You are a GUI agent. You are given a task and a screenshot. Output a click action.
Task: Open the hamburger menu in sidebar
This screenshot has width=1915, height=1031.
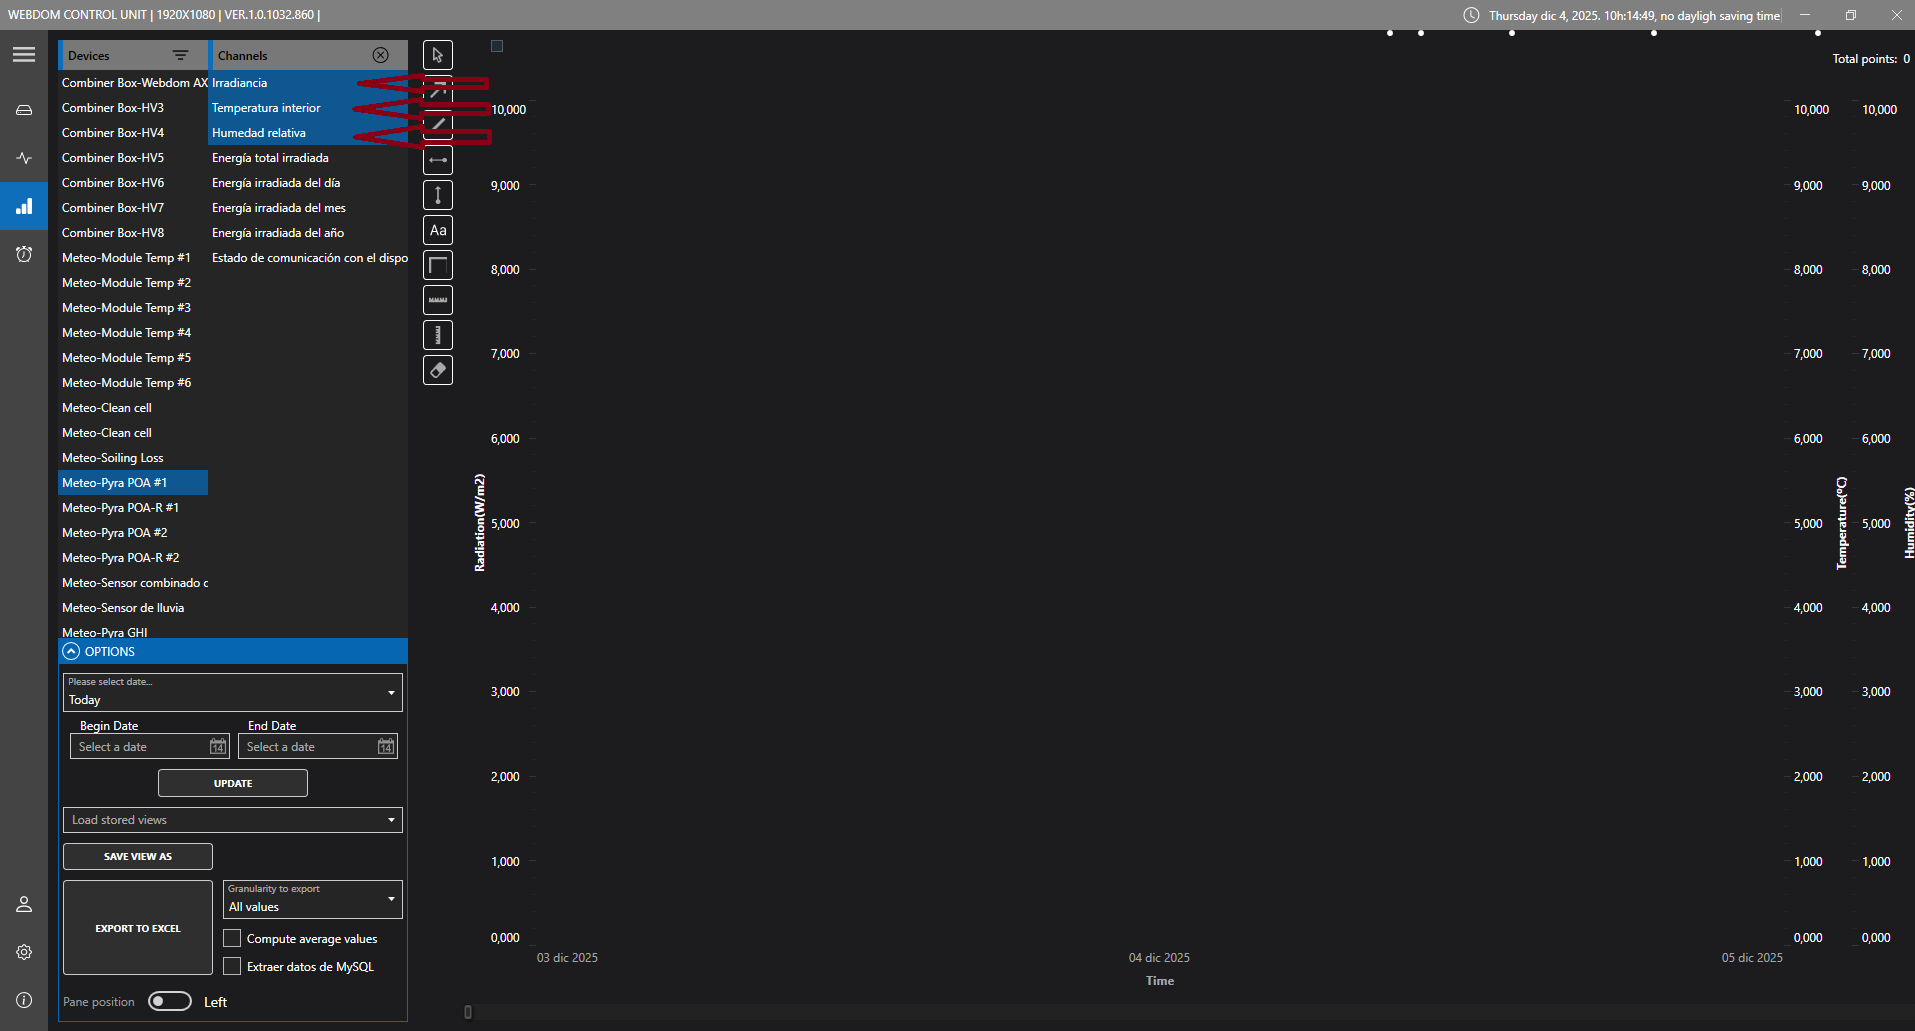[x=24, y=55]
